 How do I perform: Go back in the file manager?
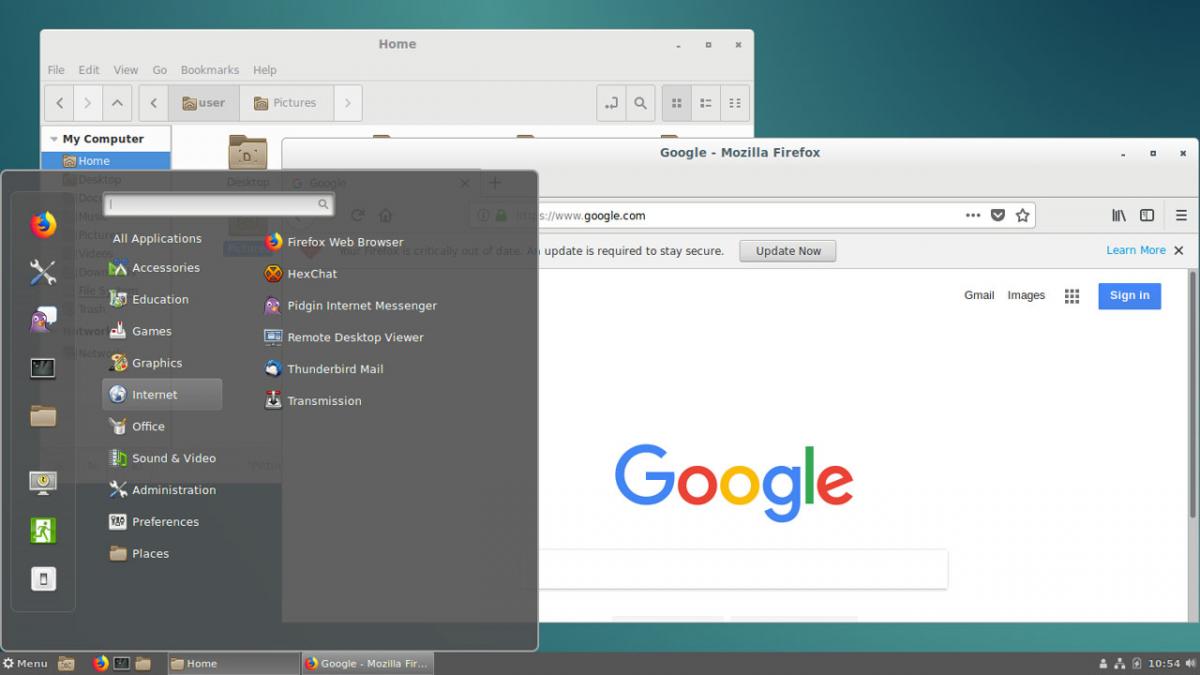tap(60, 103)
